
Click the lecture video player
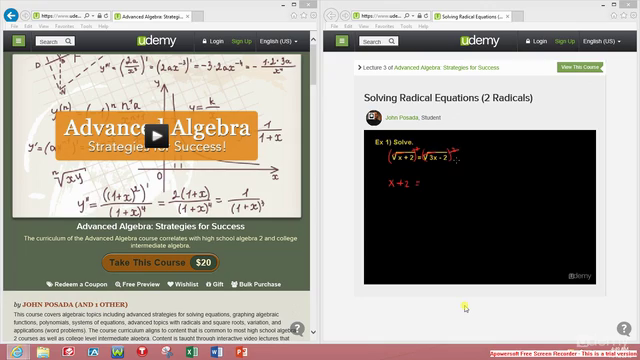pos(480,207)
